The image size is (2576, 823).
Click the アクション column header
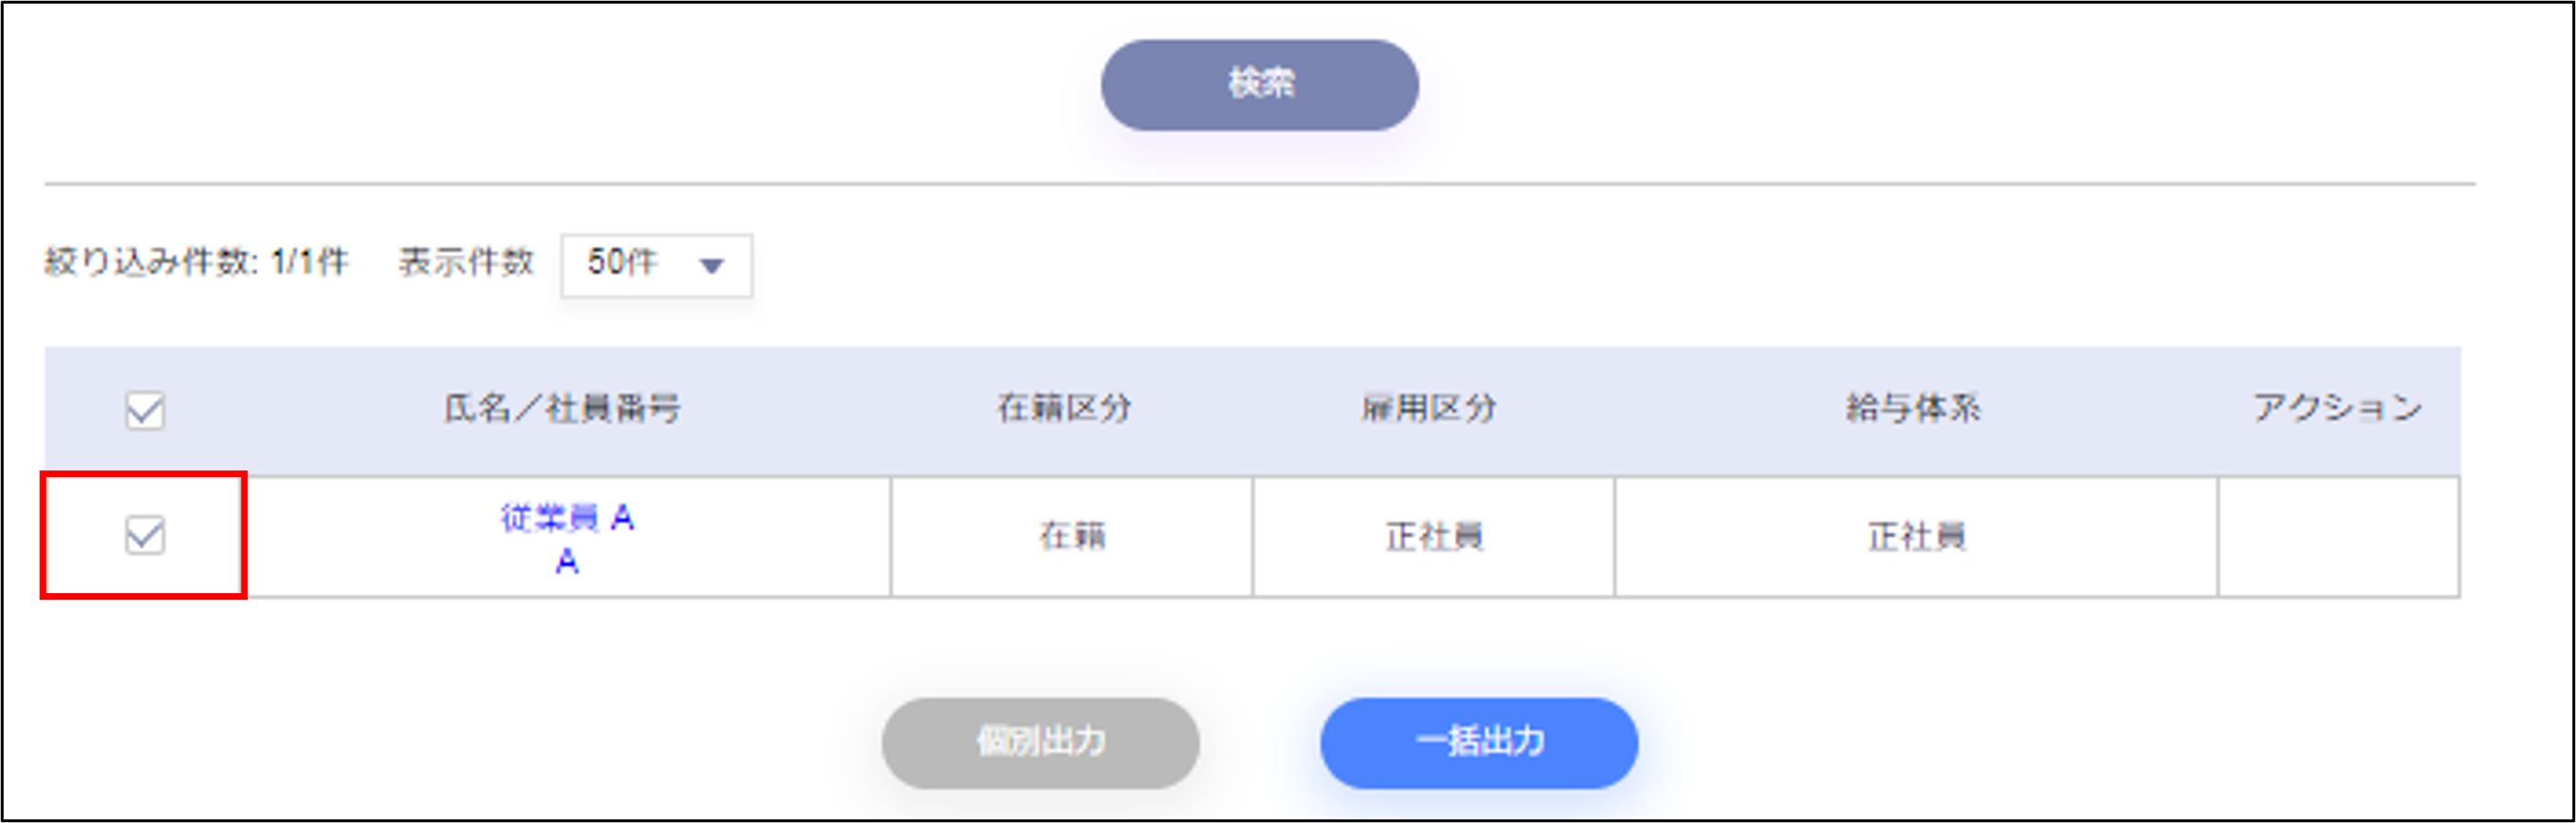tap(2337, 408)
